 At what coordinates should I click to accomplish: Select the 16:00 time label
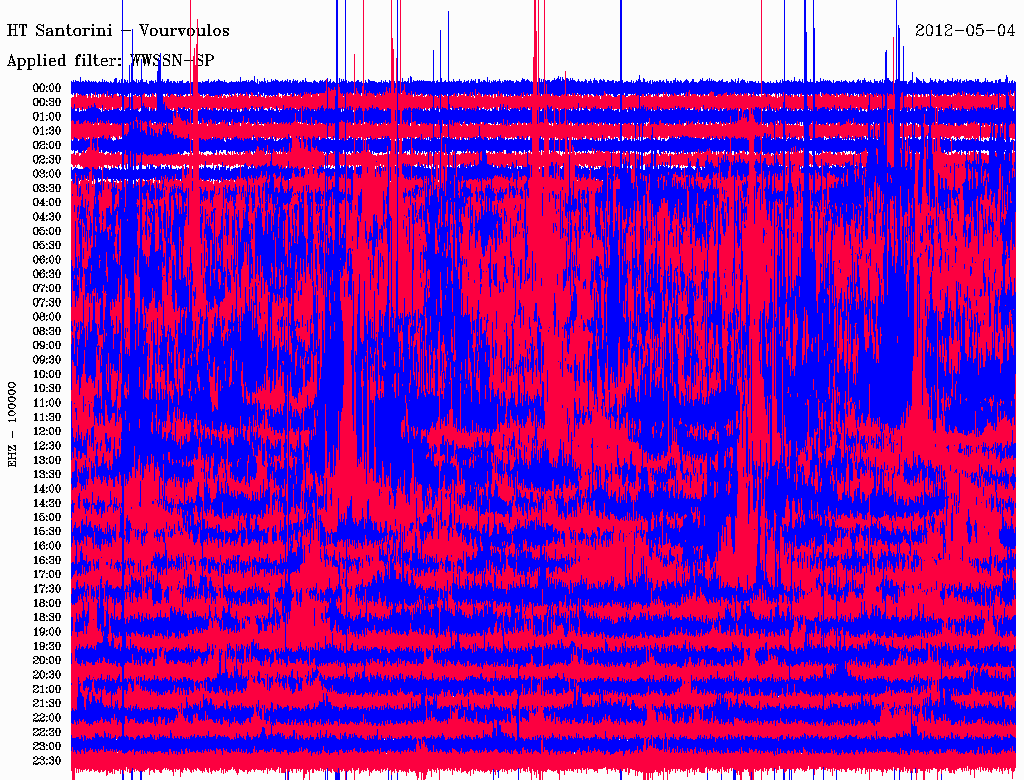(x=47, y=546)
